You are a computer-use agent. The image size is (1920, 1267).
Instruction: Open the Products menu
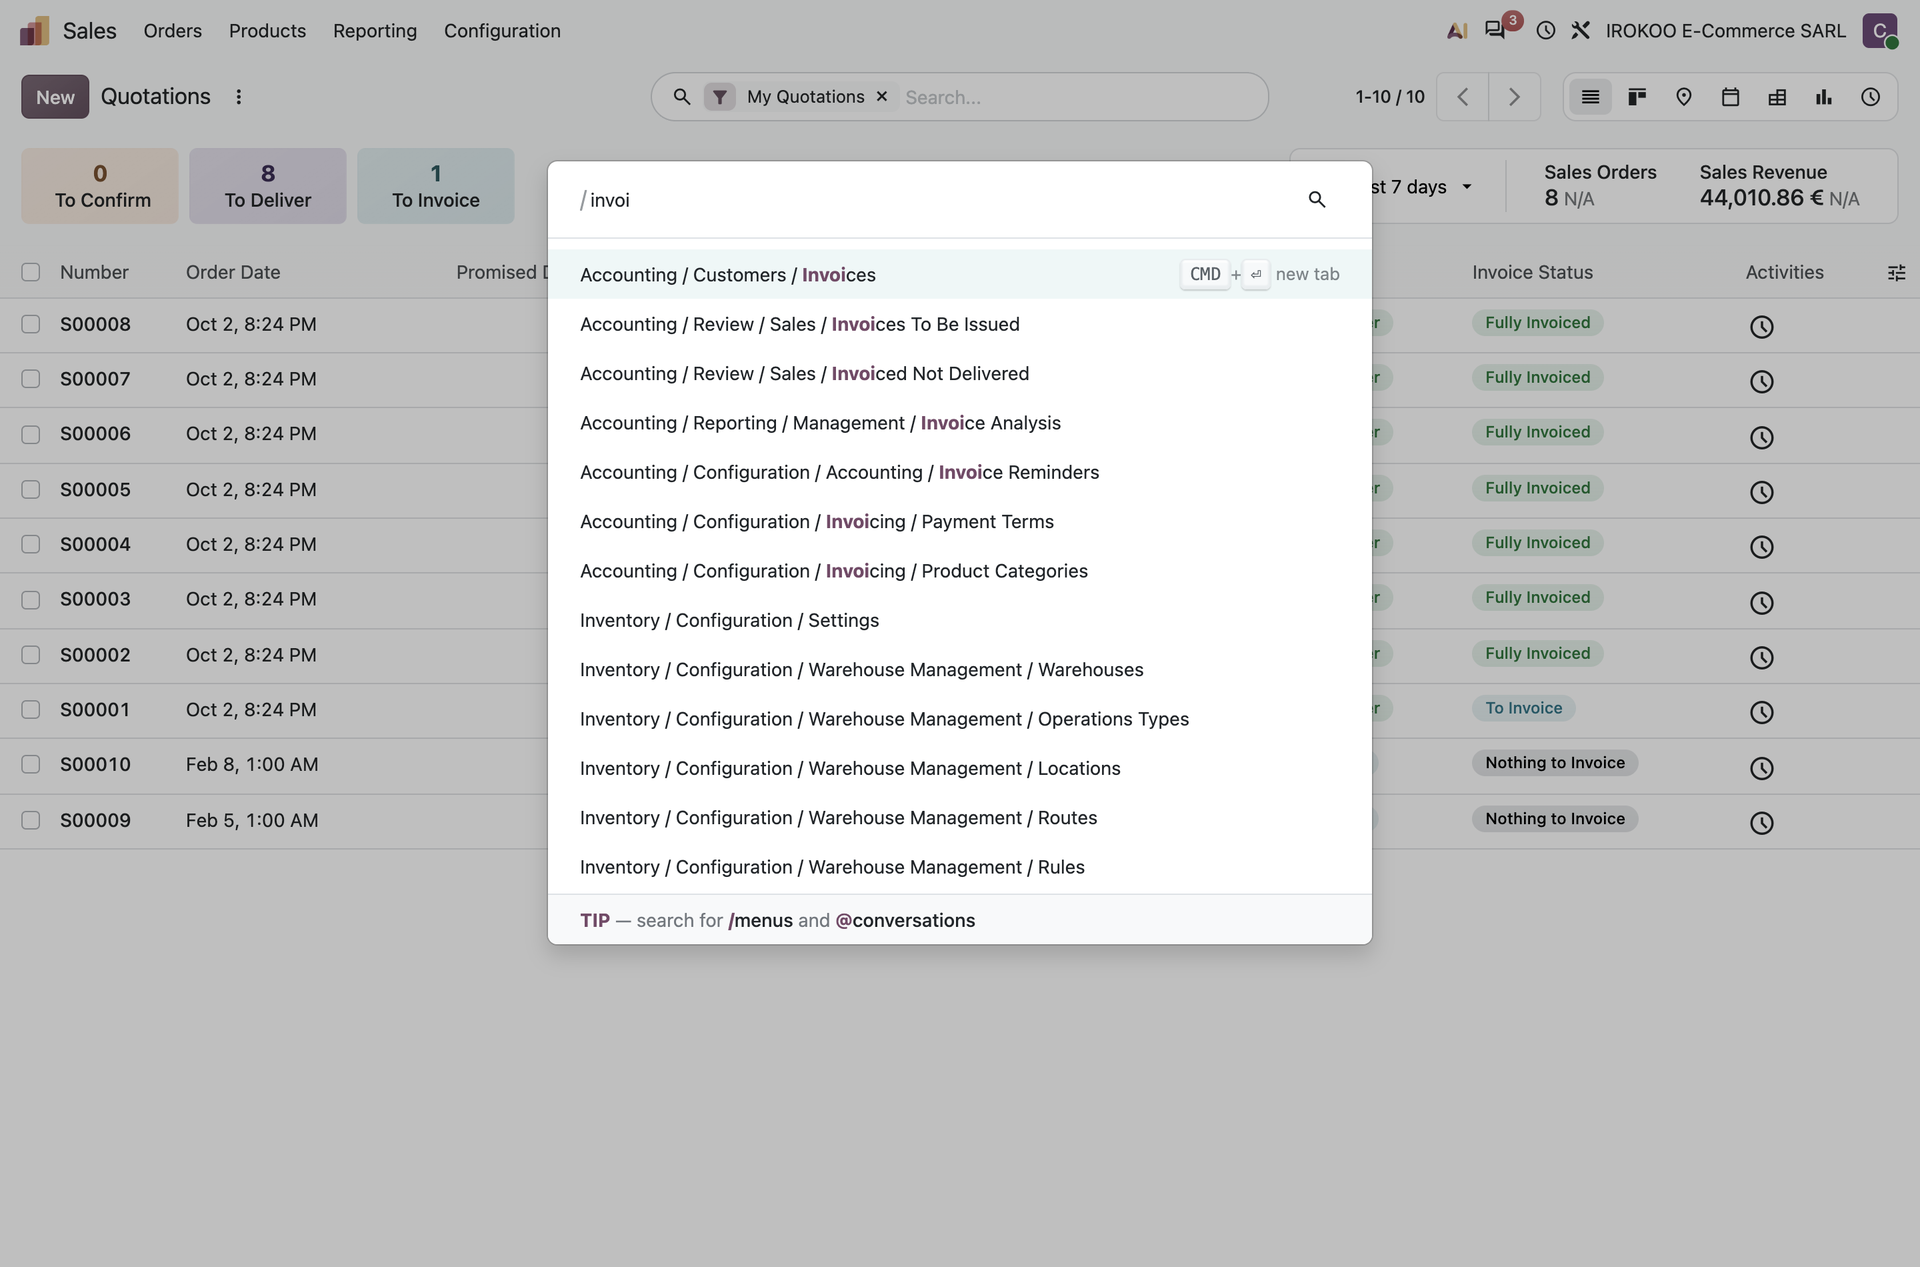(267, 31)
